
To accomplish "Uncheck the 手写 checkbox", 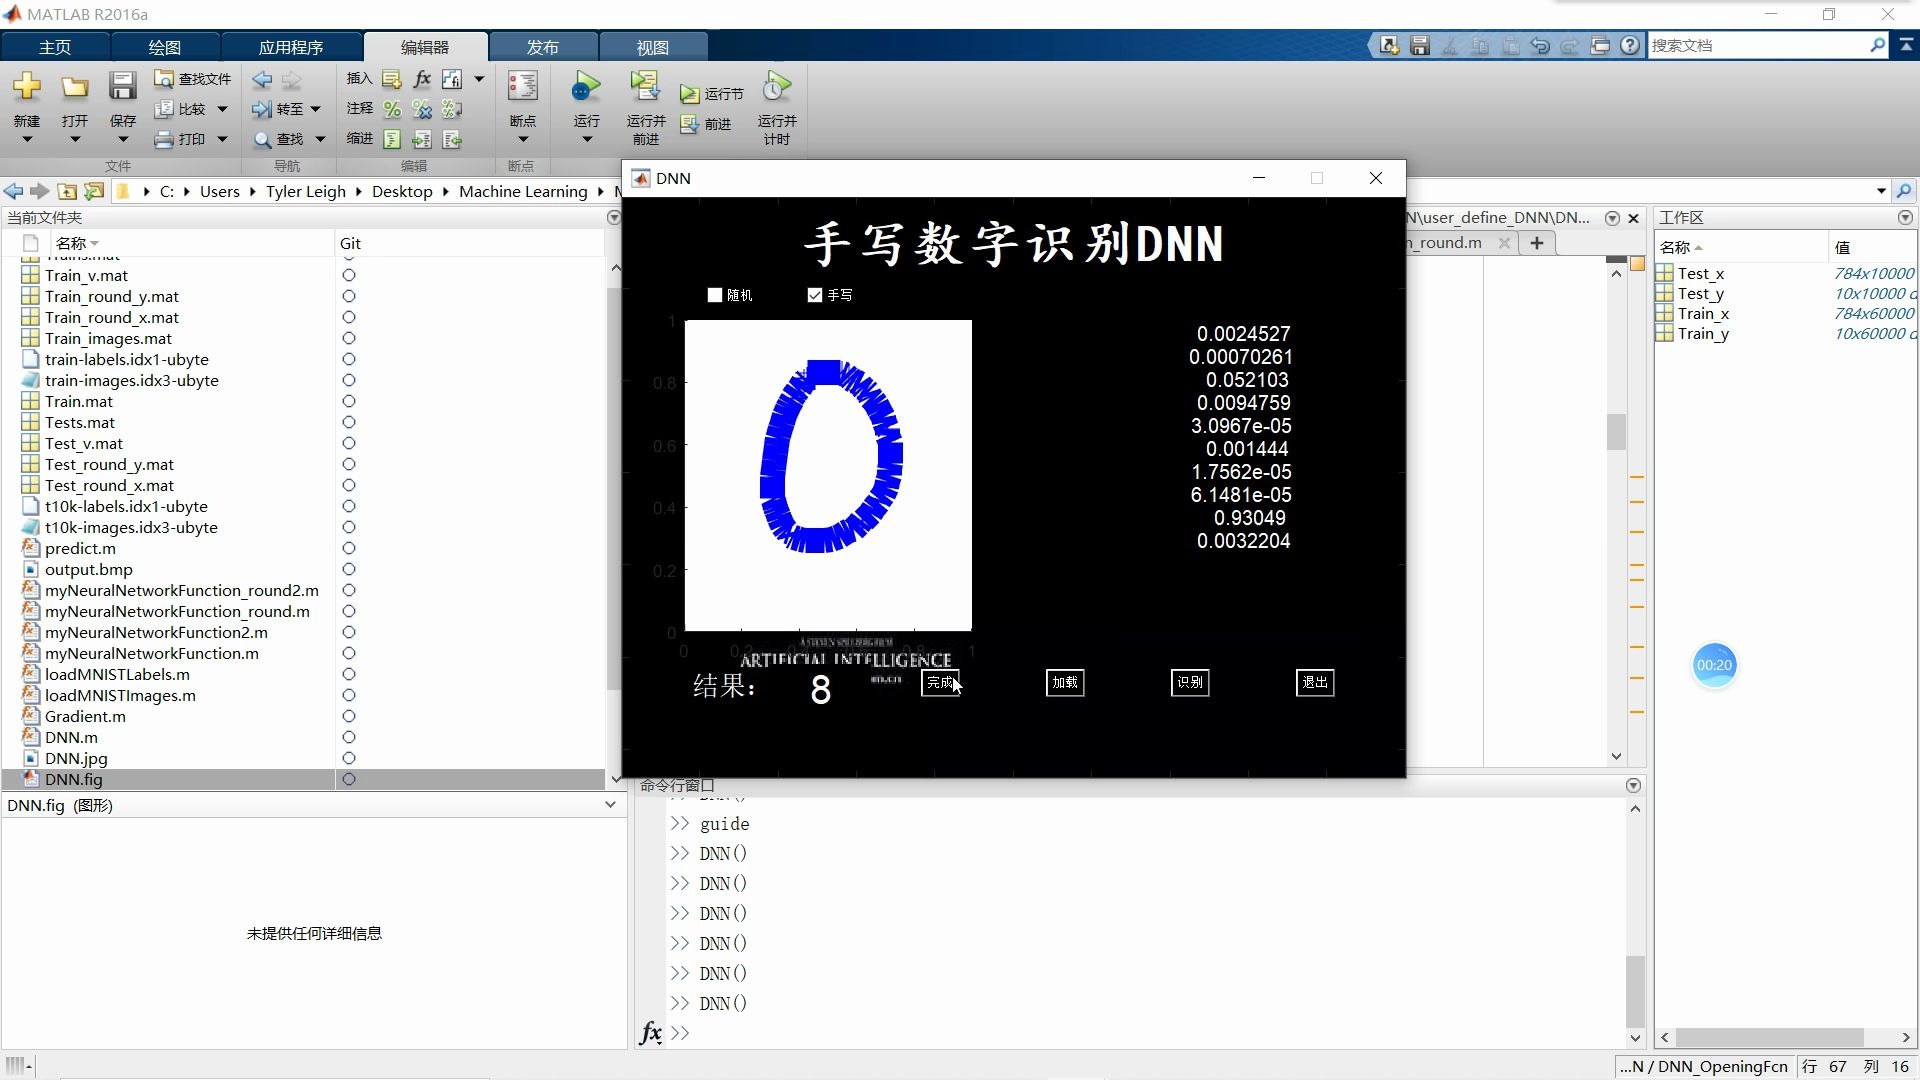I will [x=813, y=295].
